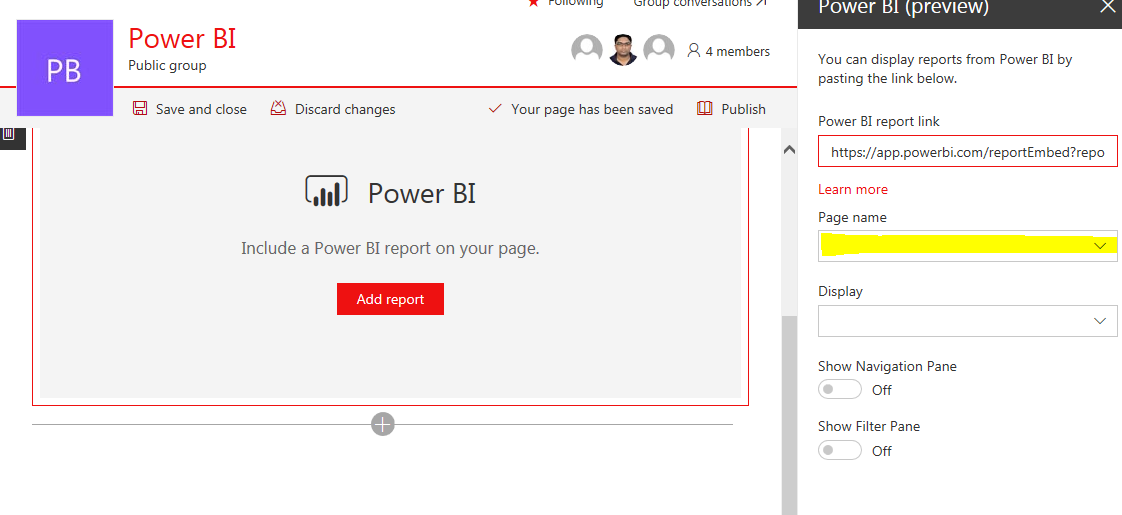Click the web part toolbar icon at left edge

(x=9, y=134)
